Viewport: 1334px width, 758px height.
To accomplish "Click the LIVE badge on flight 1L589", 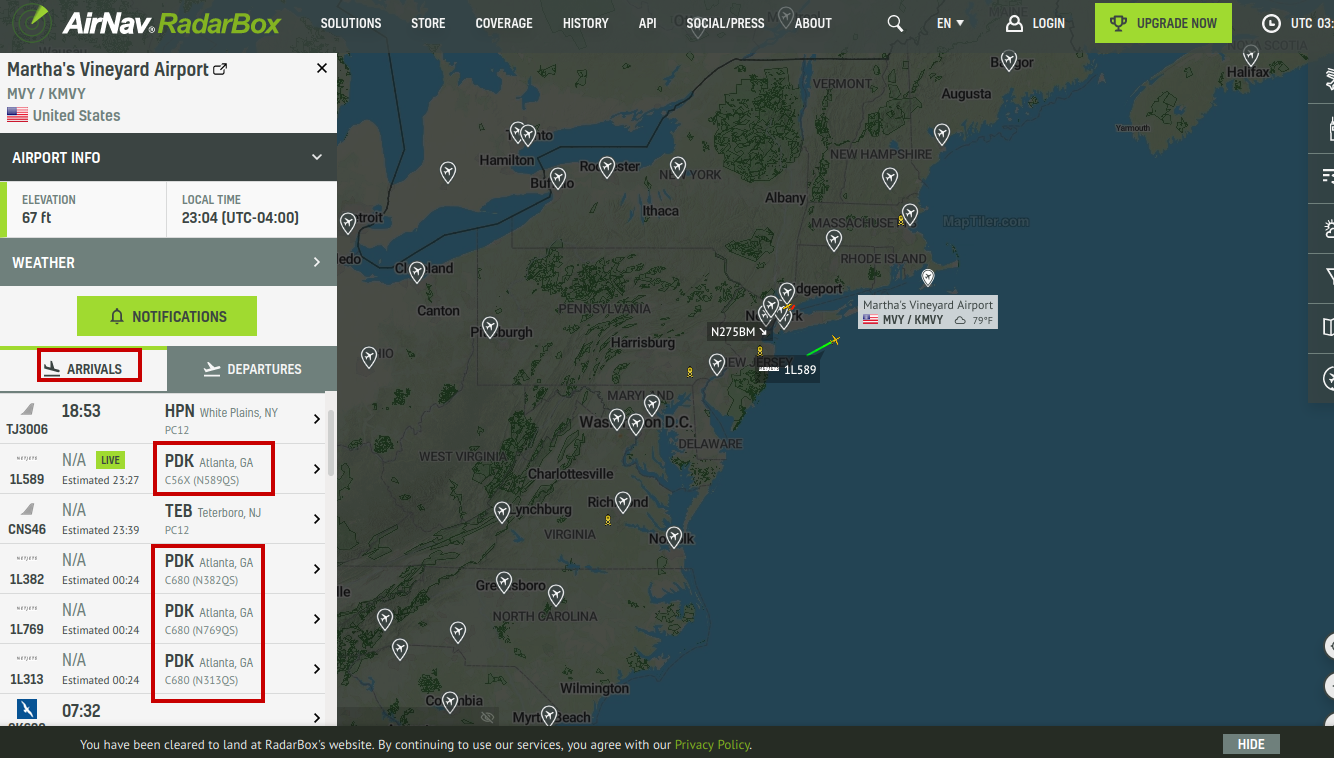I will click(x=110, y=460).
